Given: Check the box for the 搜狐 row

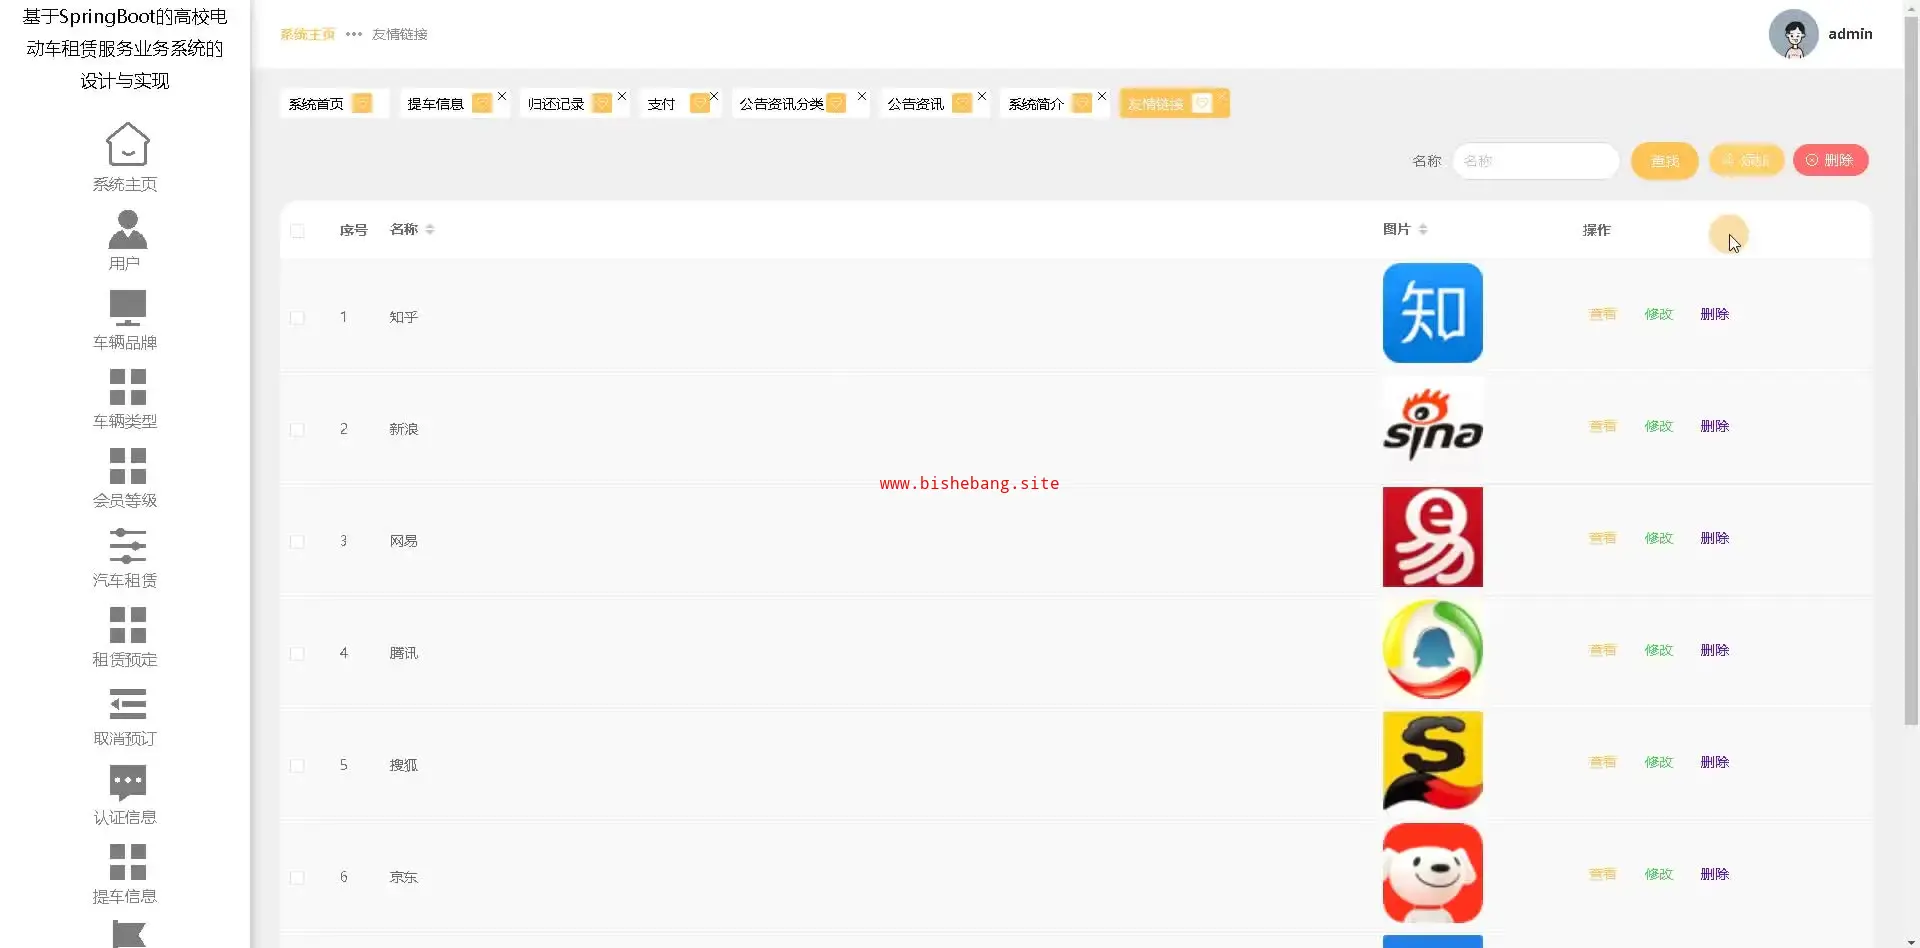Looking at the screenshot, I should (x=297, y=766).
